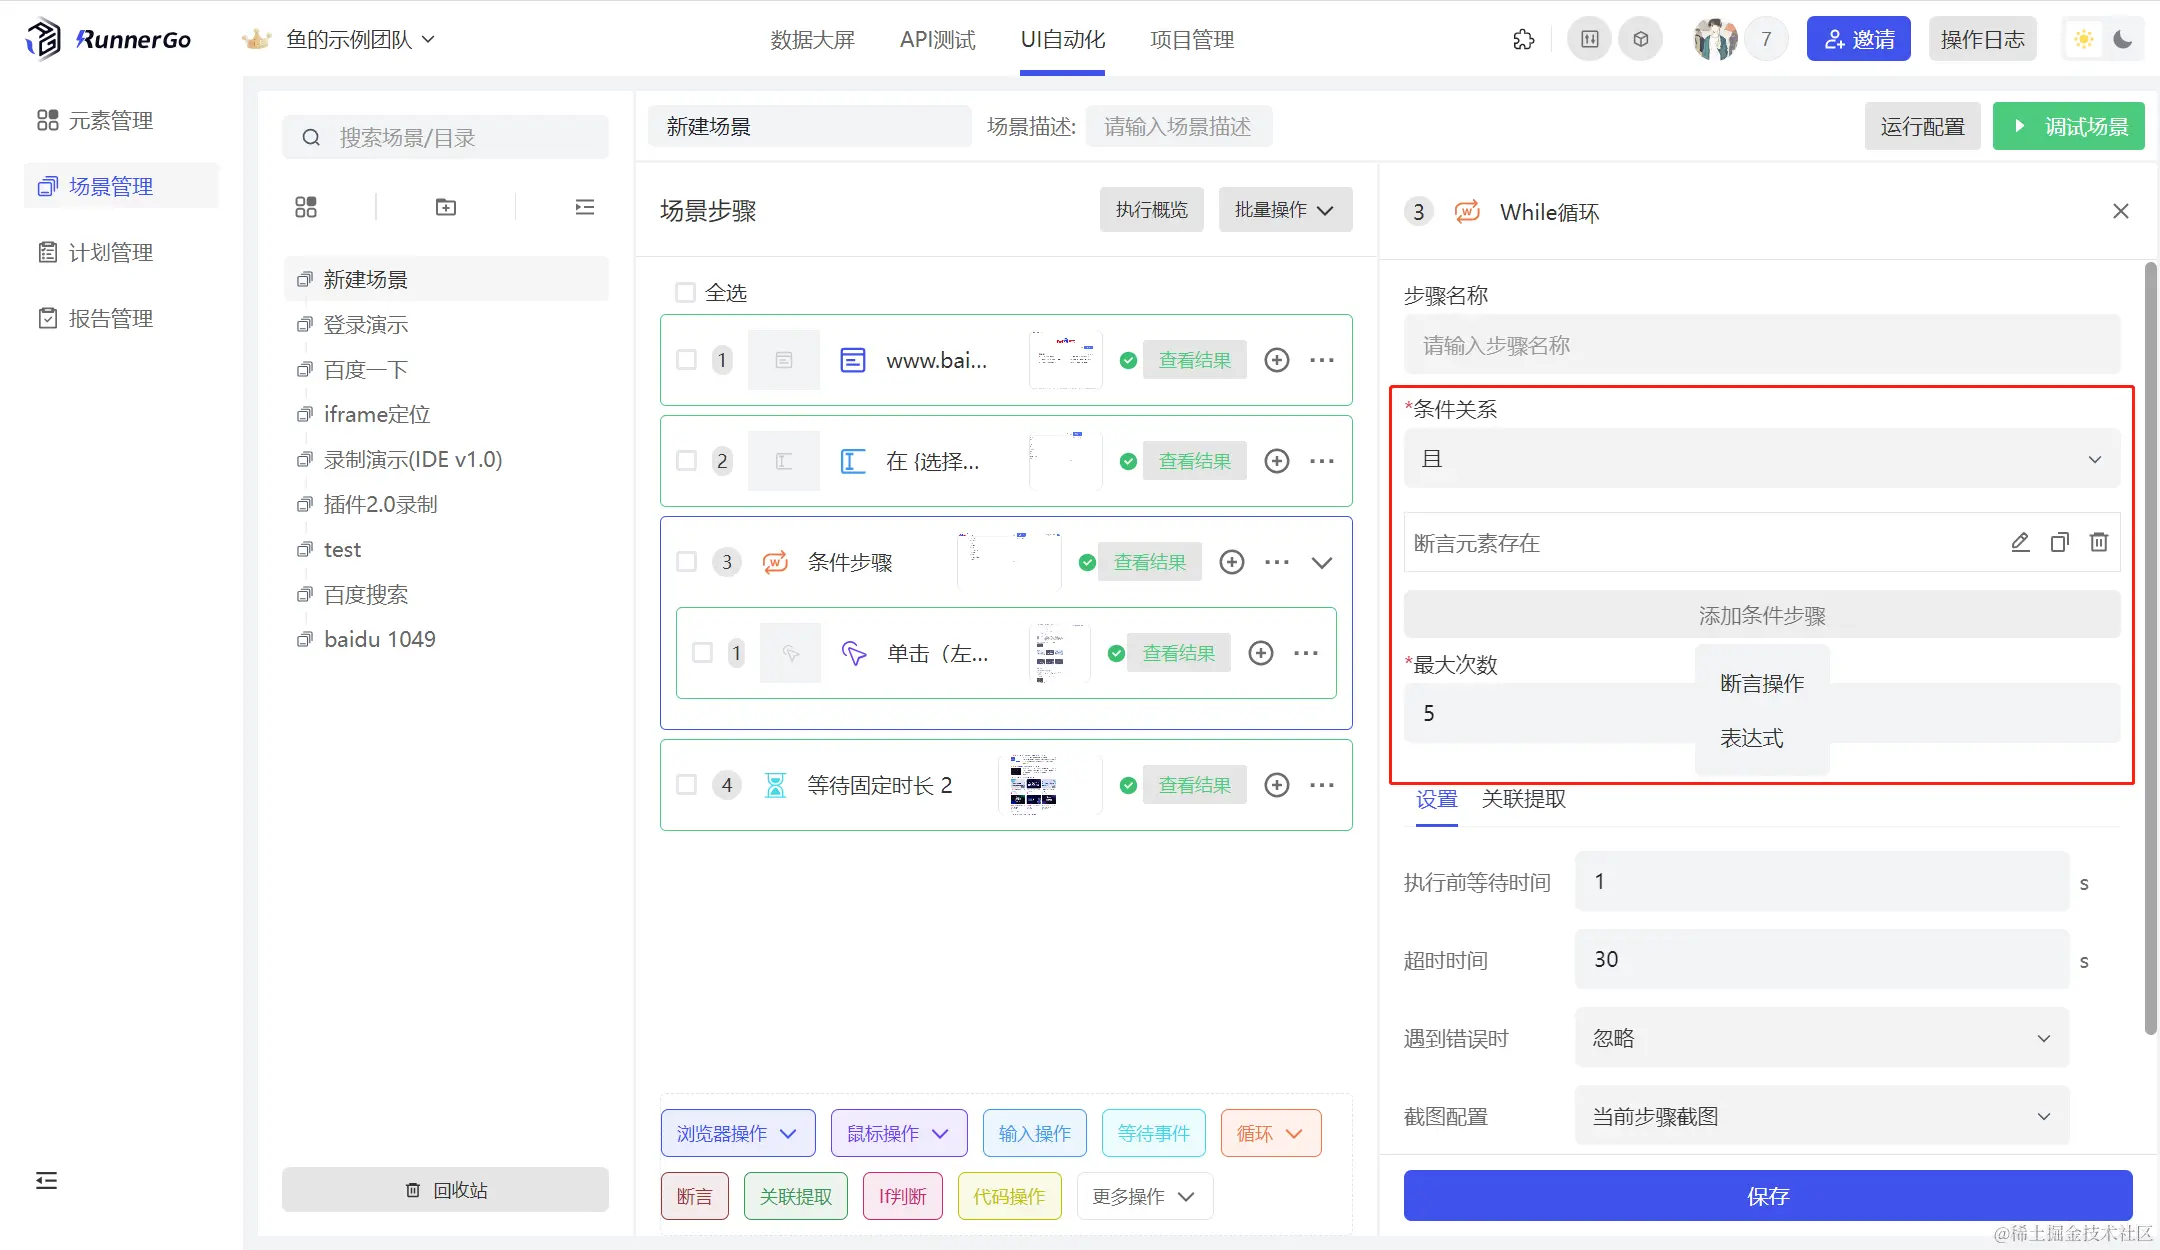This screenshot has width=2160, height=1250.
Task: Open the three-dots menu for step 1
Action: [x=1321, y=360]
